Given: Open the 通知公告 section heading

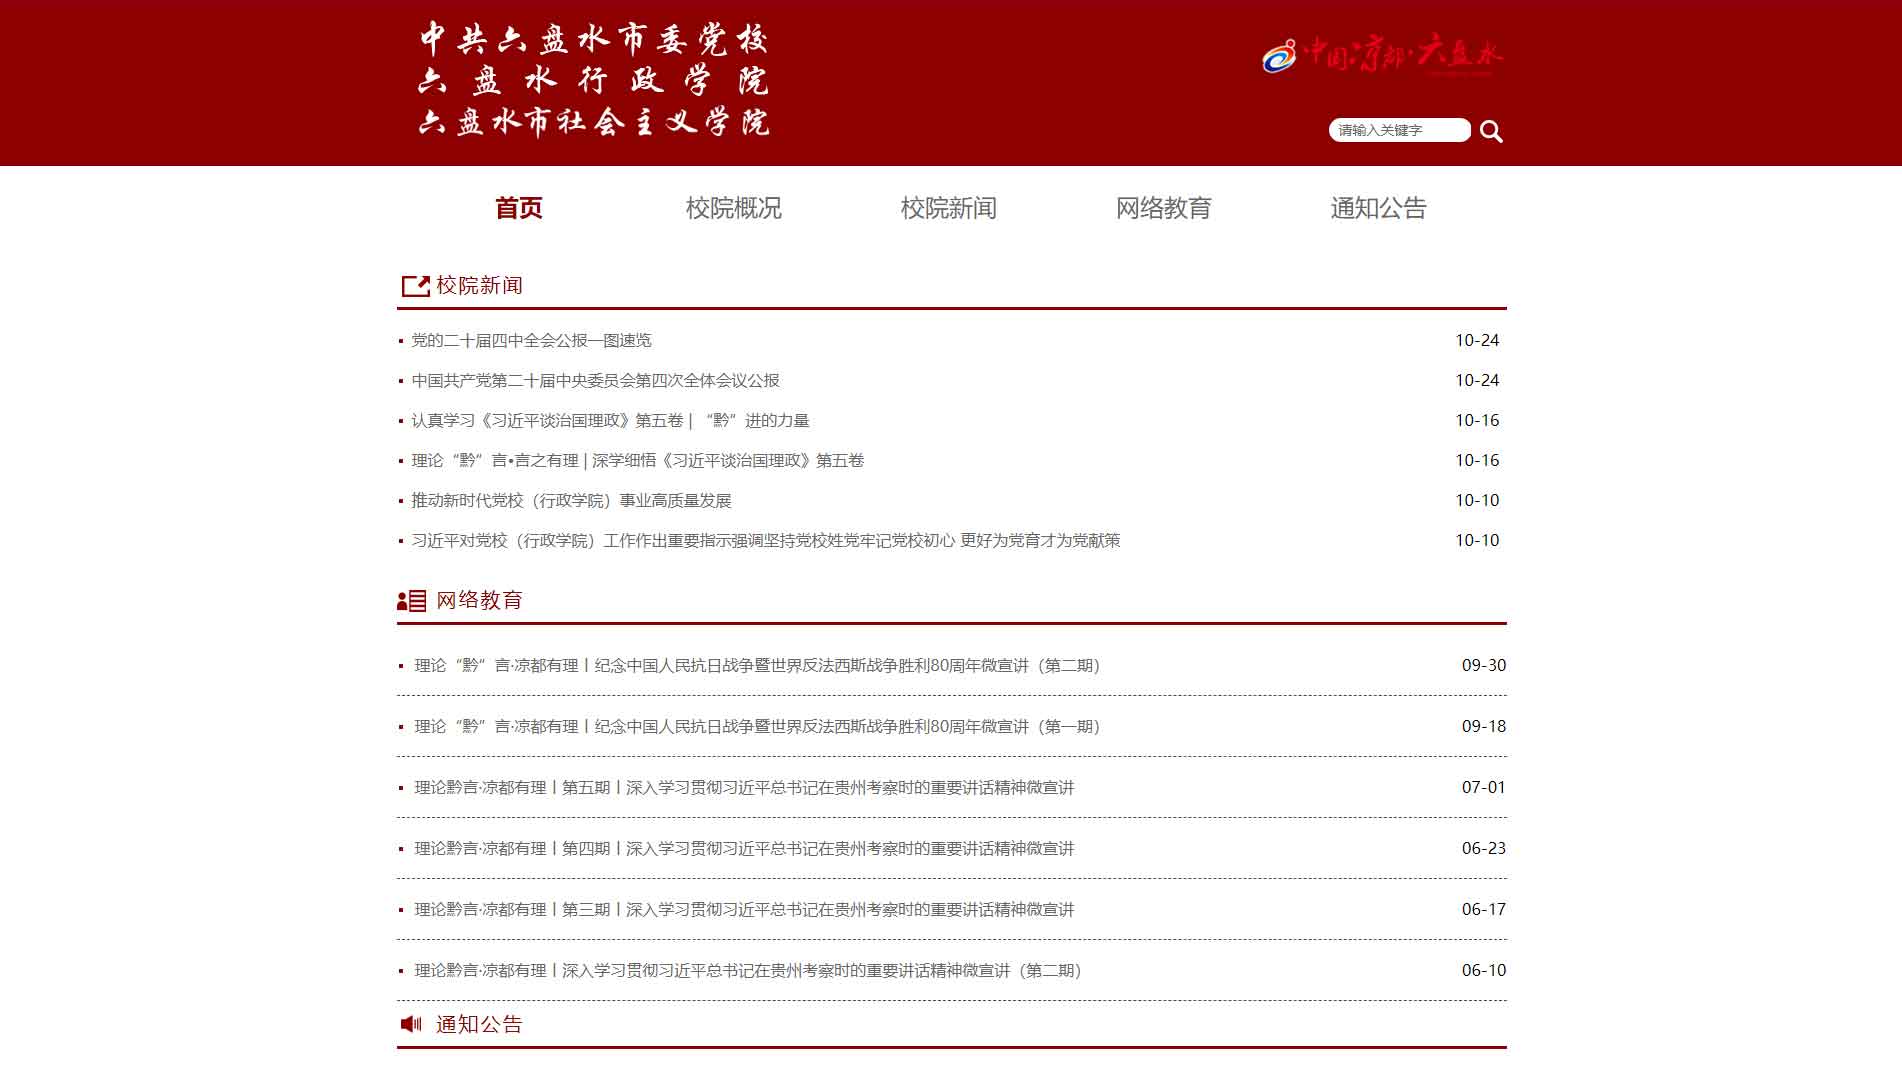Looking at the screenshot, I should click(479, 1024).
